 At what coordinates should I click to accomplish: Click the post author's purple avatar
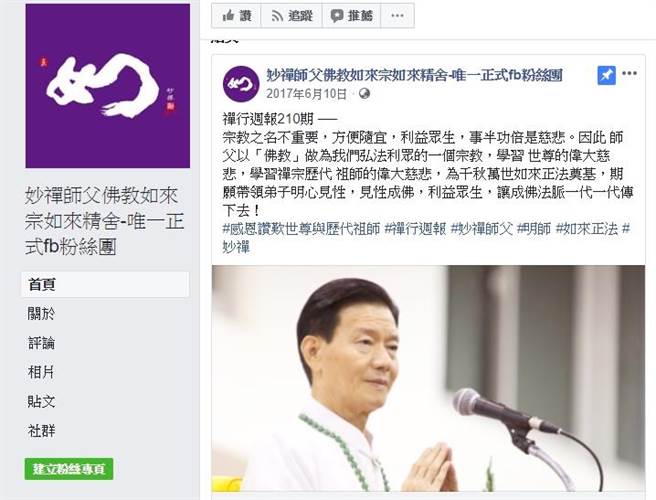coord(241,84)
